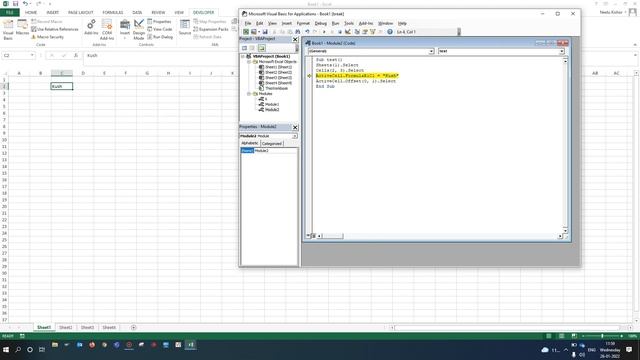This screenshot has width=640, height=360.
Task: Click Project Explorer icon in VBA toolbar
Action: pos(357,32)
